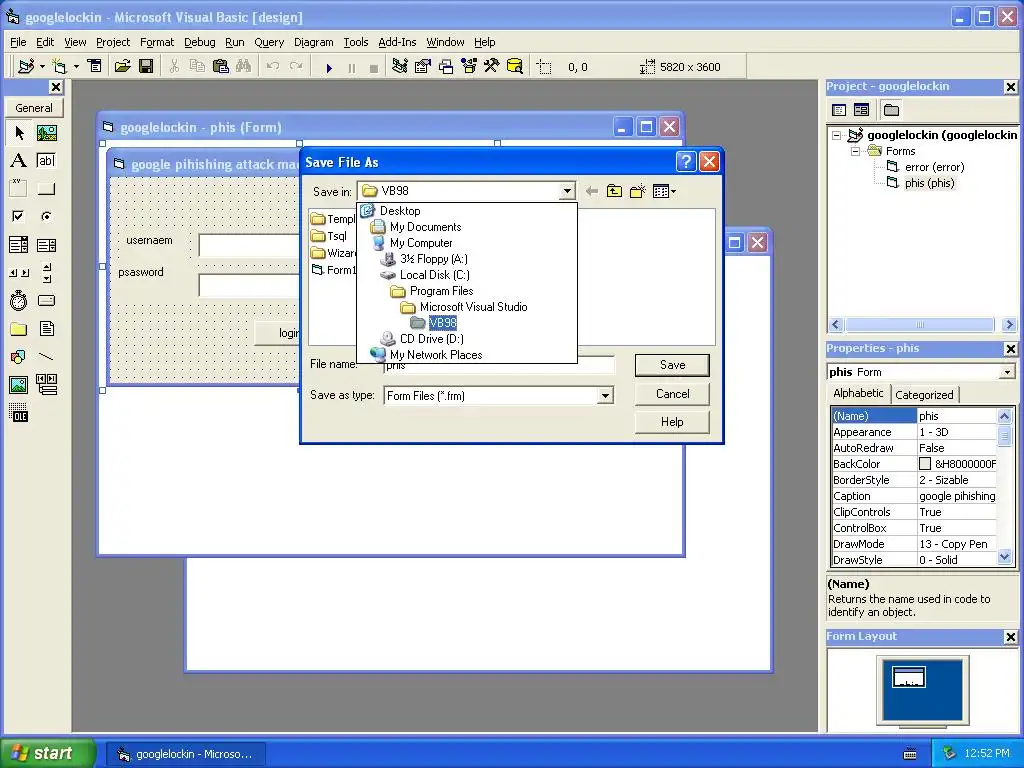Click the Save button
Screen dimensions: 1024x768
672,365
